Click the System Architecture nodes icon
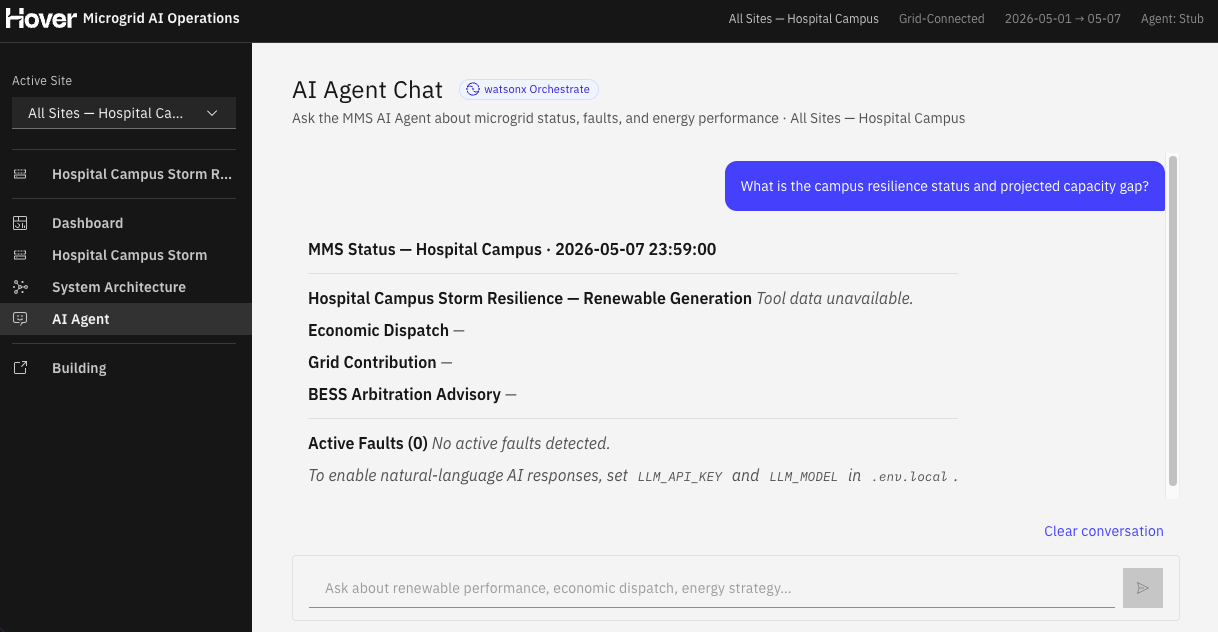The height and width of the screenshot is (632, 1218). [x=20, y=287]
